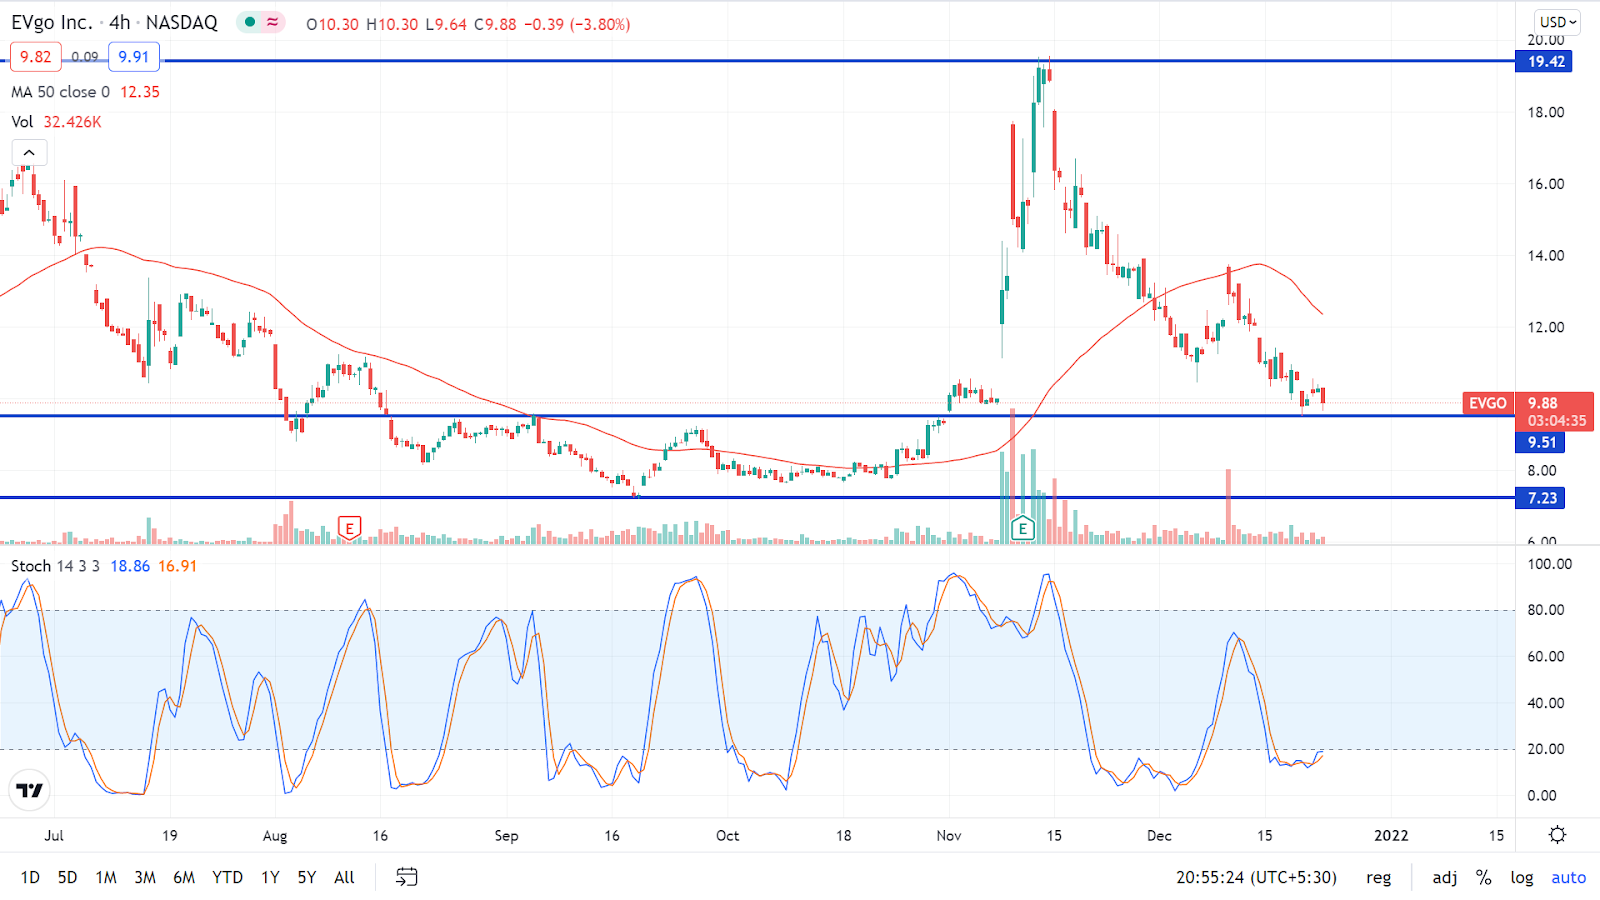
Task: Click the 9.51 horizontal line price label
Action: point(1541,442)
